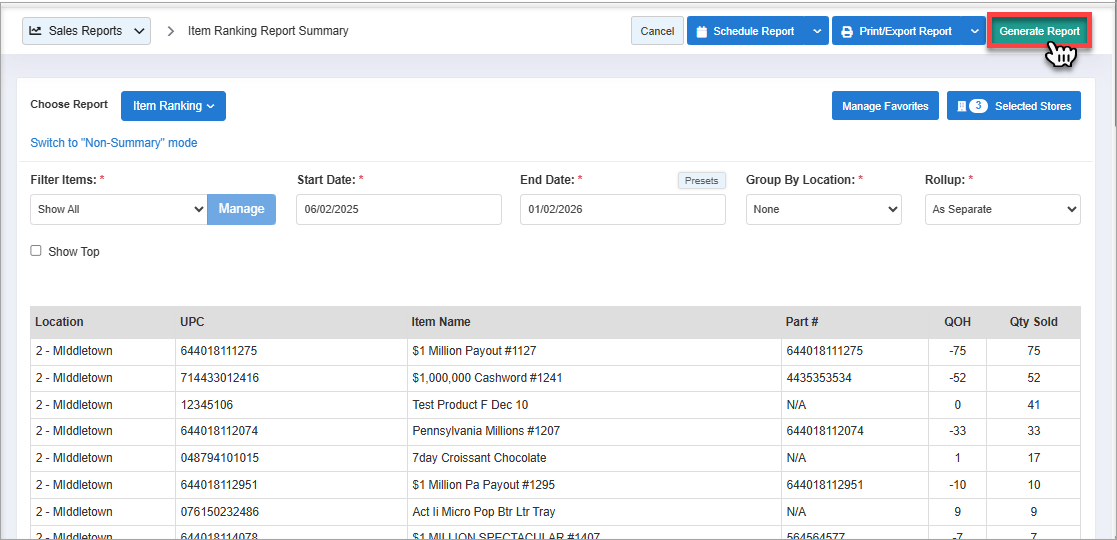
Task: Open the Print/Export Report dropdown arrow
Action: [974, 32]
